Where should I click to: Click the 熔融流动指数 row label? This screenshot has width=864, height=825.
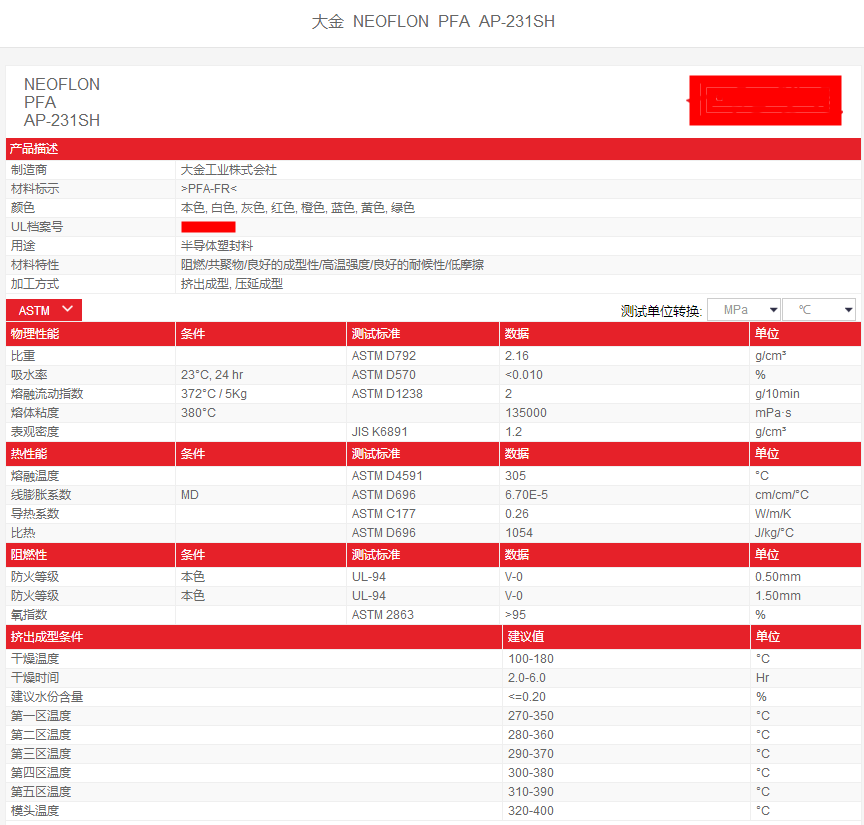(x=47, y=394)
